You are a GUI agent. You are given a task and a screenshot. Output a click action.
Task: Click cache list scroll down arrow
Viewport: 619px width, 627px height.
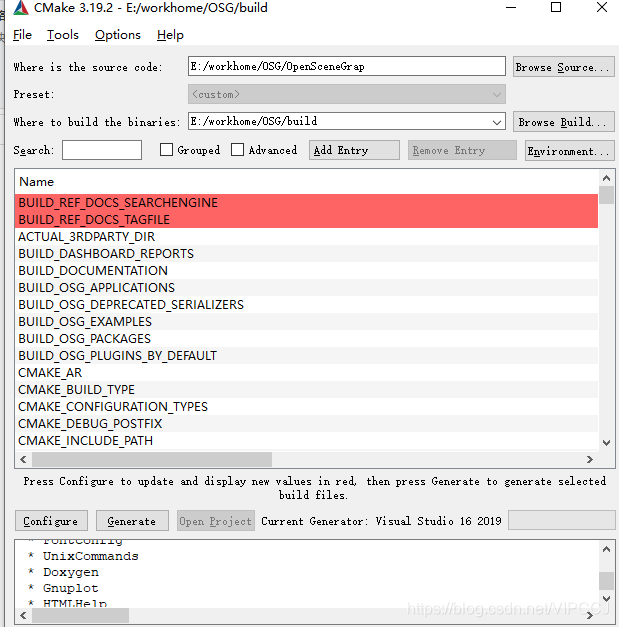(x=606, y=443)
